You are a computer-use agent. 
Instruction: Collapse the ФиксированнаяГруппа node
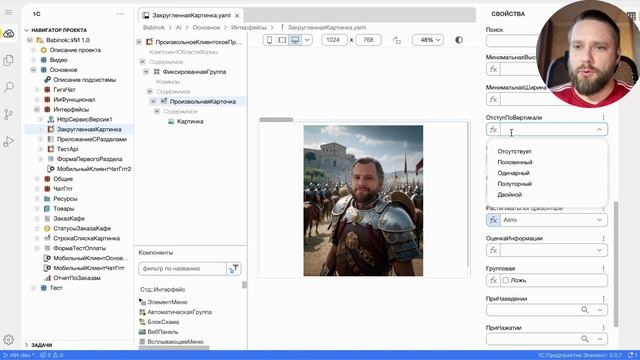coord(146,72)
